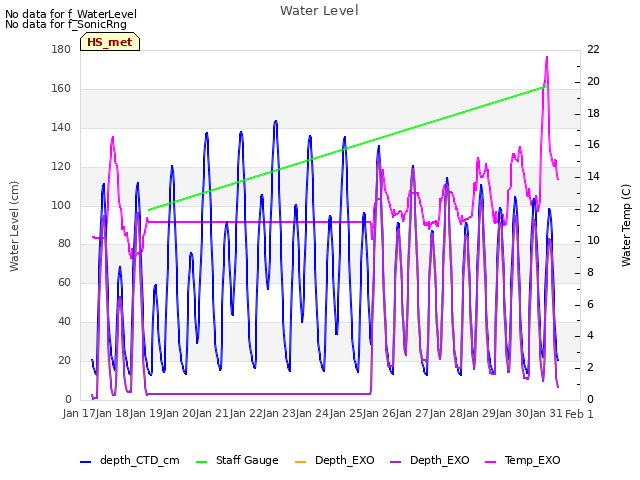Click the blue depth_CTD_cm legend swatch
Screen dimensions: 640x480
coord(85,462)
